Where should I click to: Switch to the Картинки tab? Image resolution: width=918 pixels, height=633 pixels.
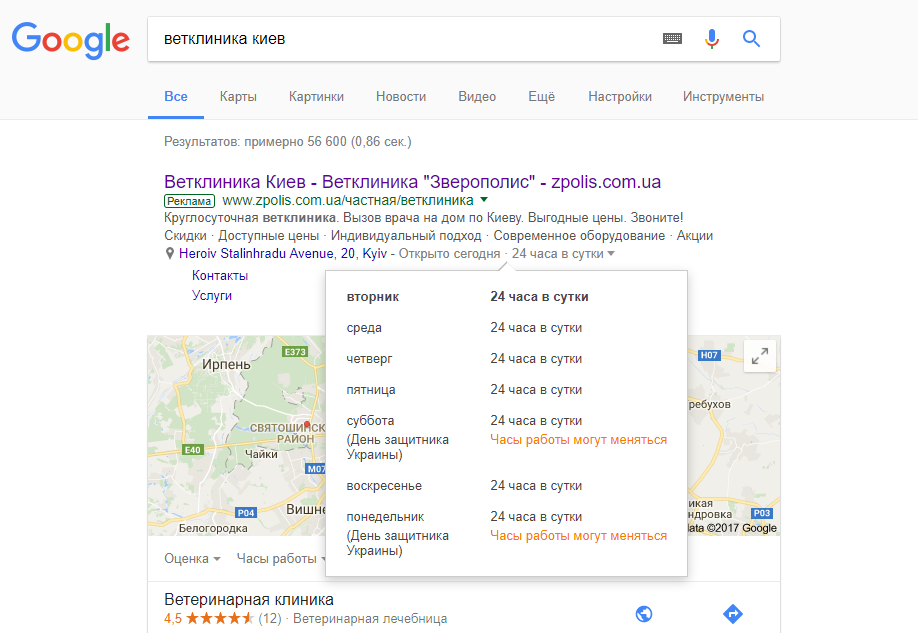click(x=316, y=97)
